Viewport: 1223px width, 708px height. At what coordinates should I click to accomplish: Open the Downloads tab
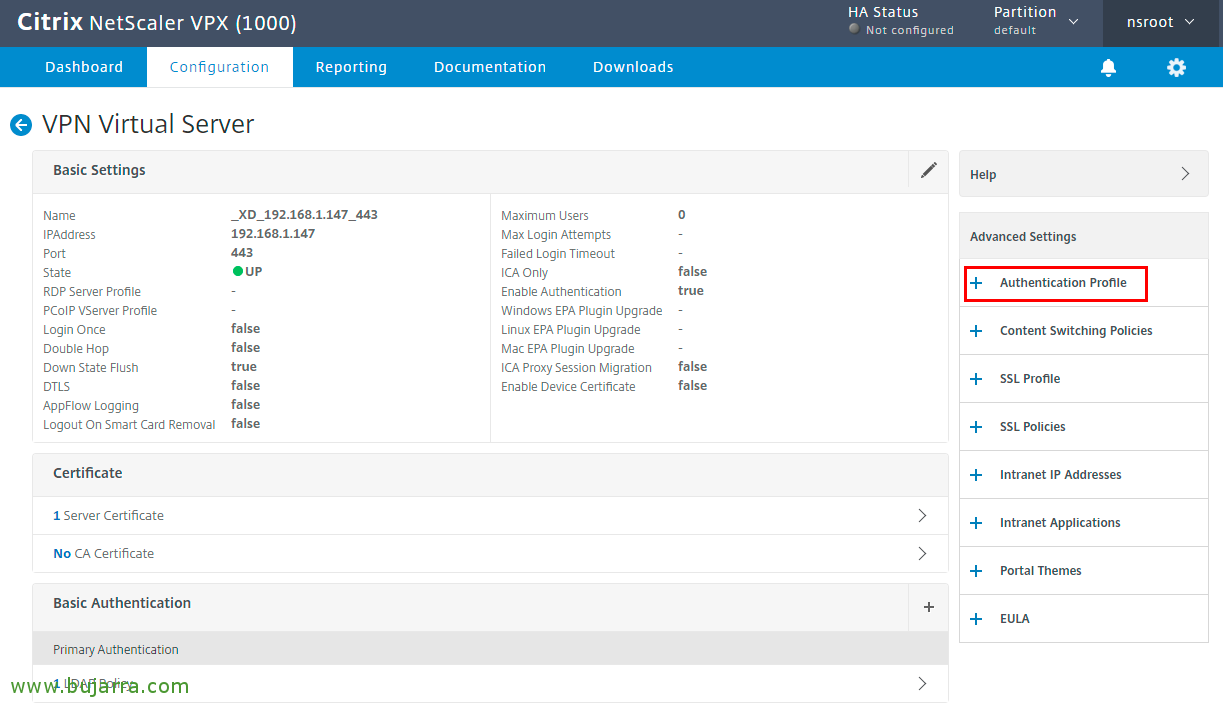pyautogui.click(x=633, y=67)
